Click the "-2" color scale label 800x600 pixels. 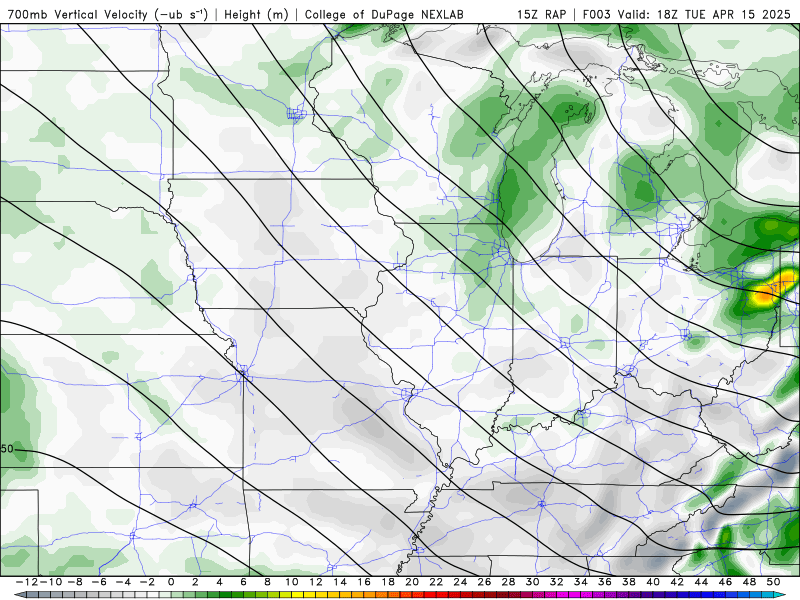[147, 582]
